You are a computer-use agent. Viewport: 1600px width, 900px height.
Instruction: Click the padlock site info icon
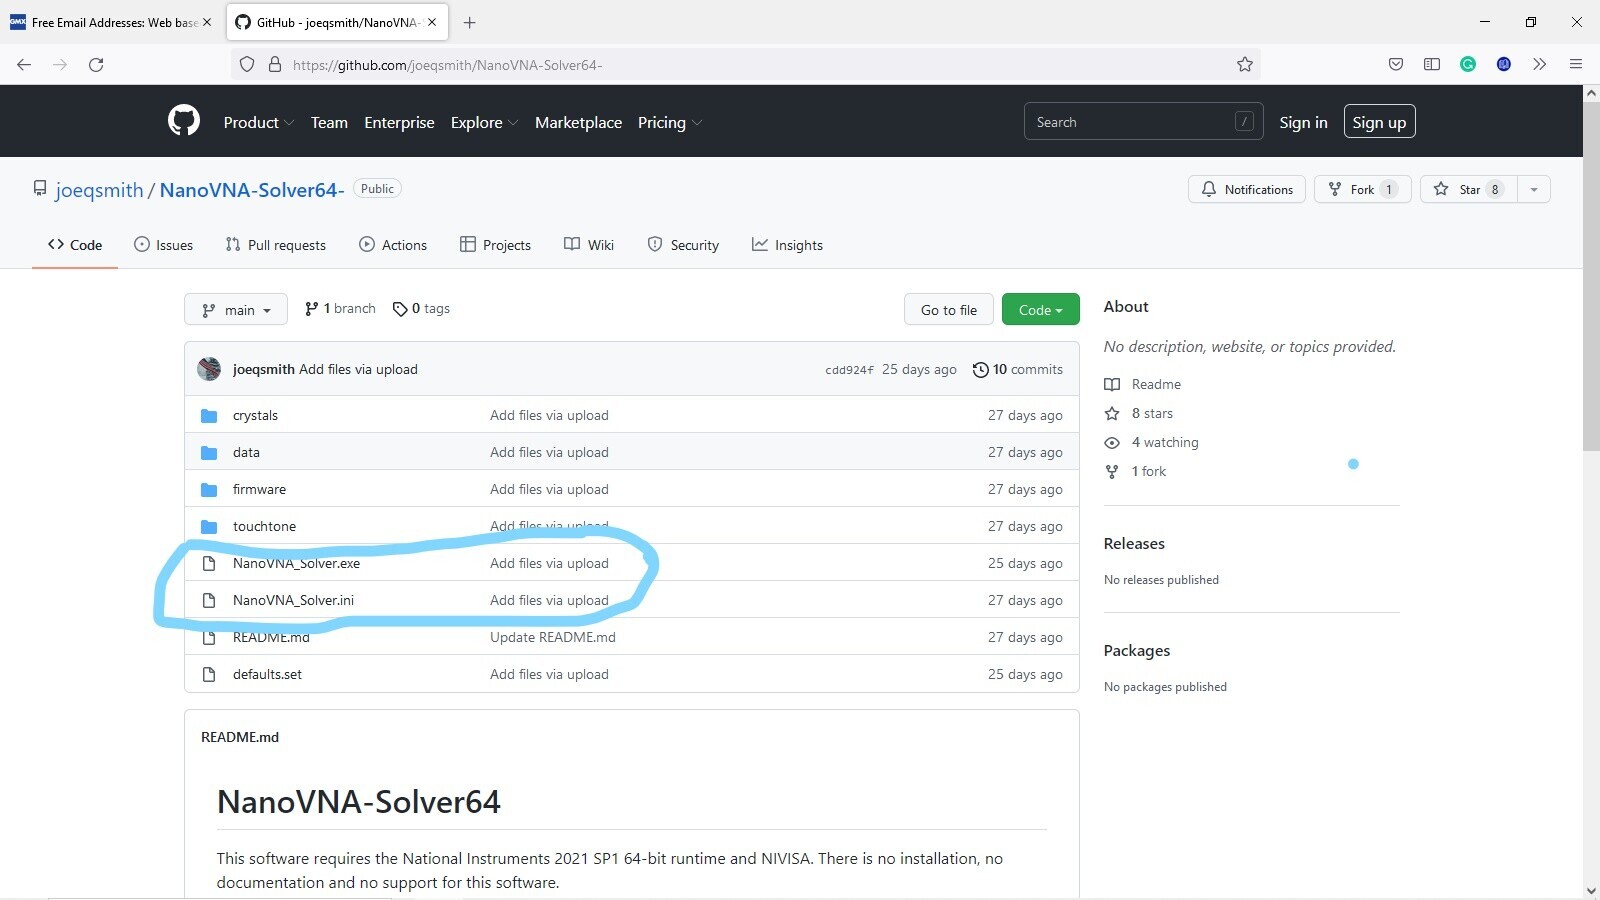tap(275, 64)
